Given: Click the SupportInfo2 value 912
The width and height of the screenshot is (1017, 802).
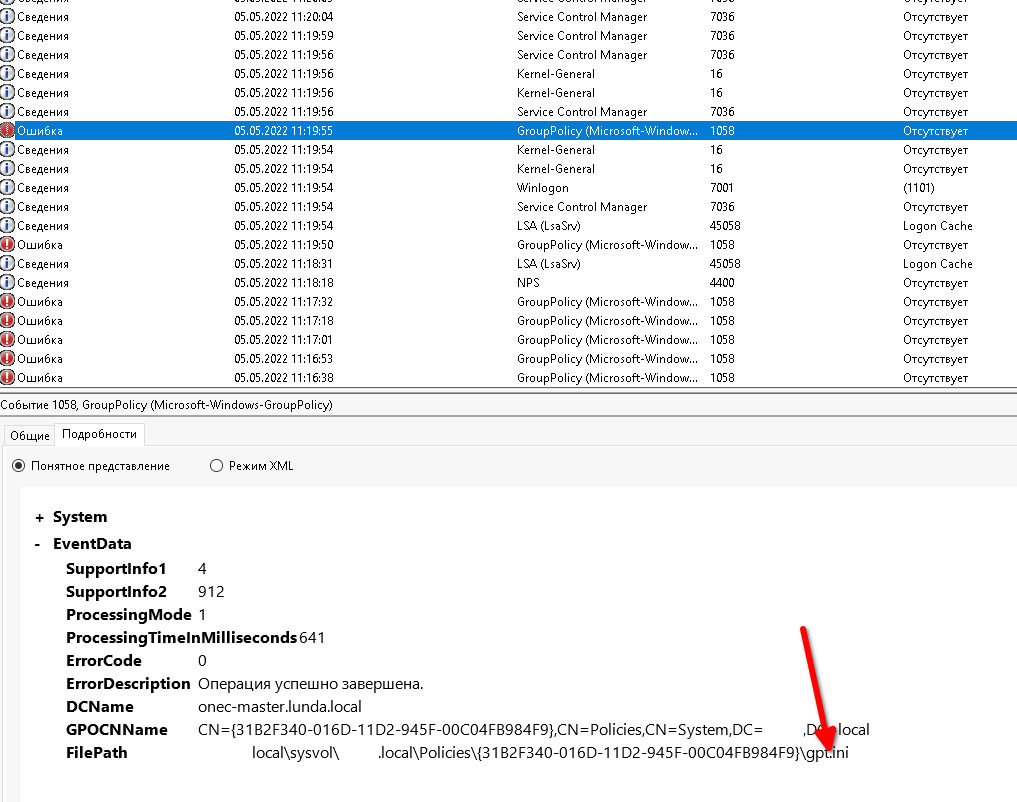Looking at the screenshot, I should coord(211,592).
